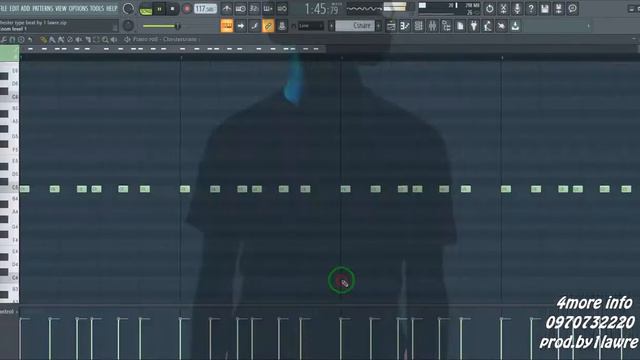Image resolution: width=640 pixels, height=360 pixels.
Task: Click the master volume knob
Action: pyautogui.click(x=128, y=9)
